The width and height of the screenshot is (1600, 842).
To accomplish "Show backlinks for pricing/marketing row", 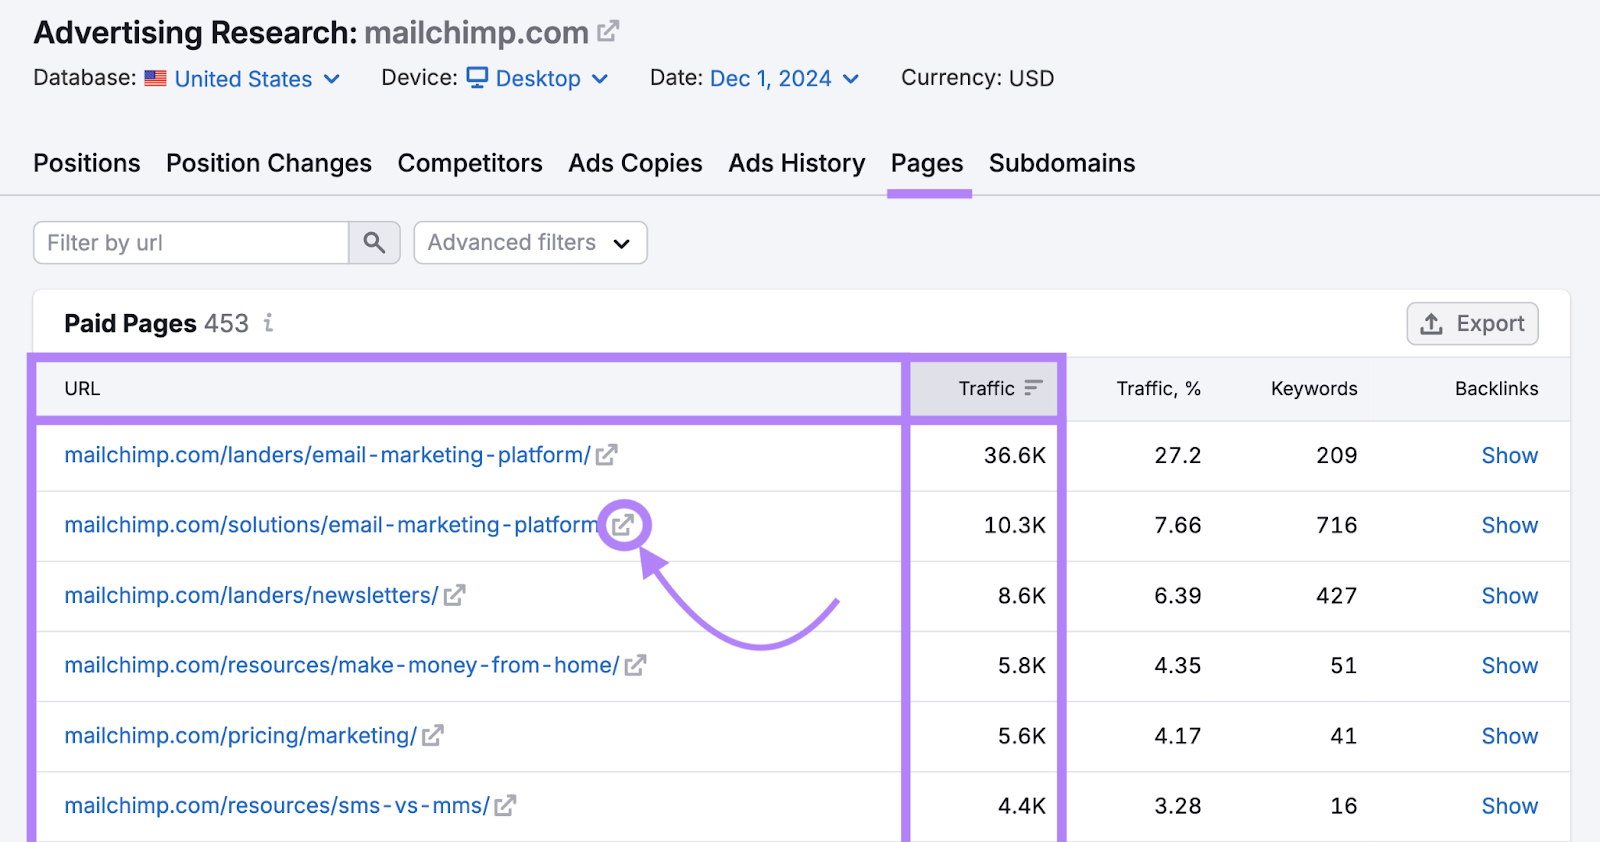I will (1510, 735).
